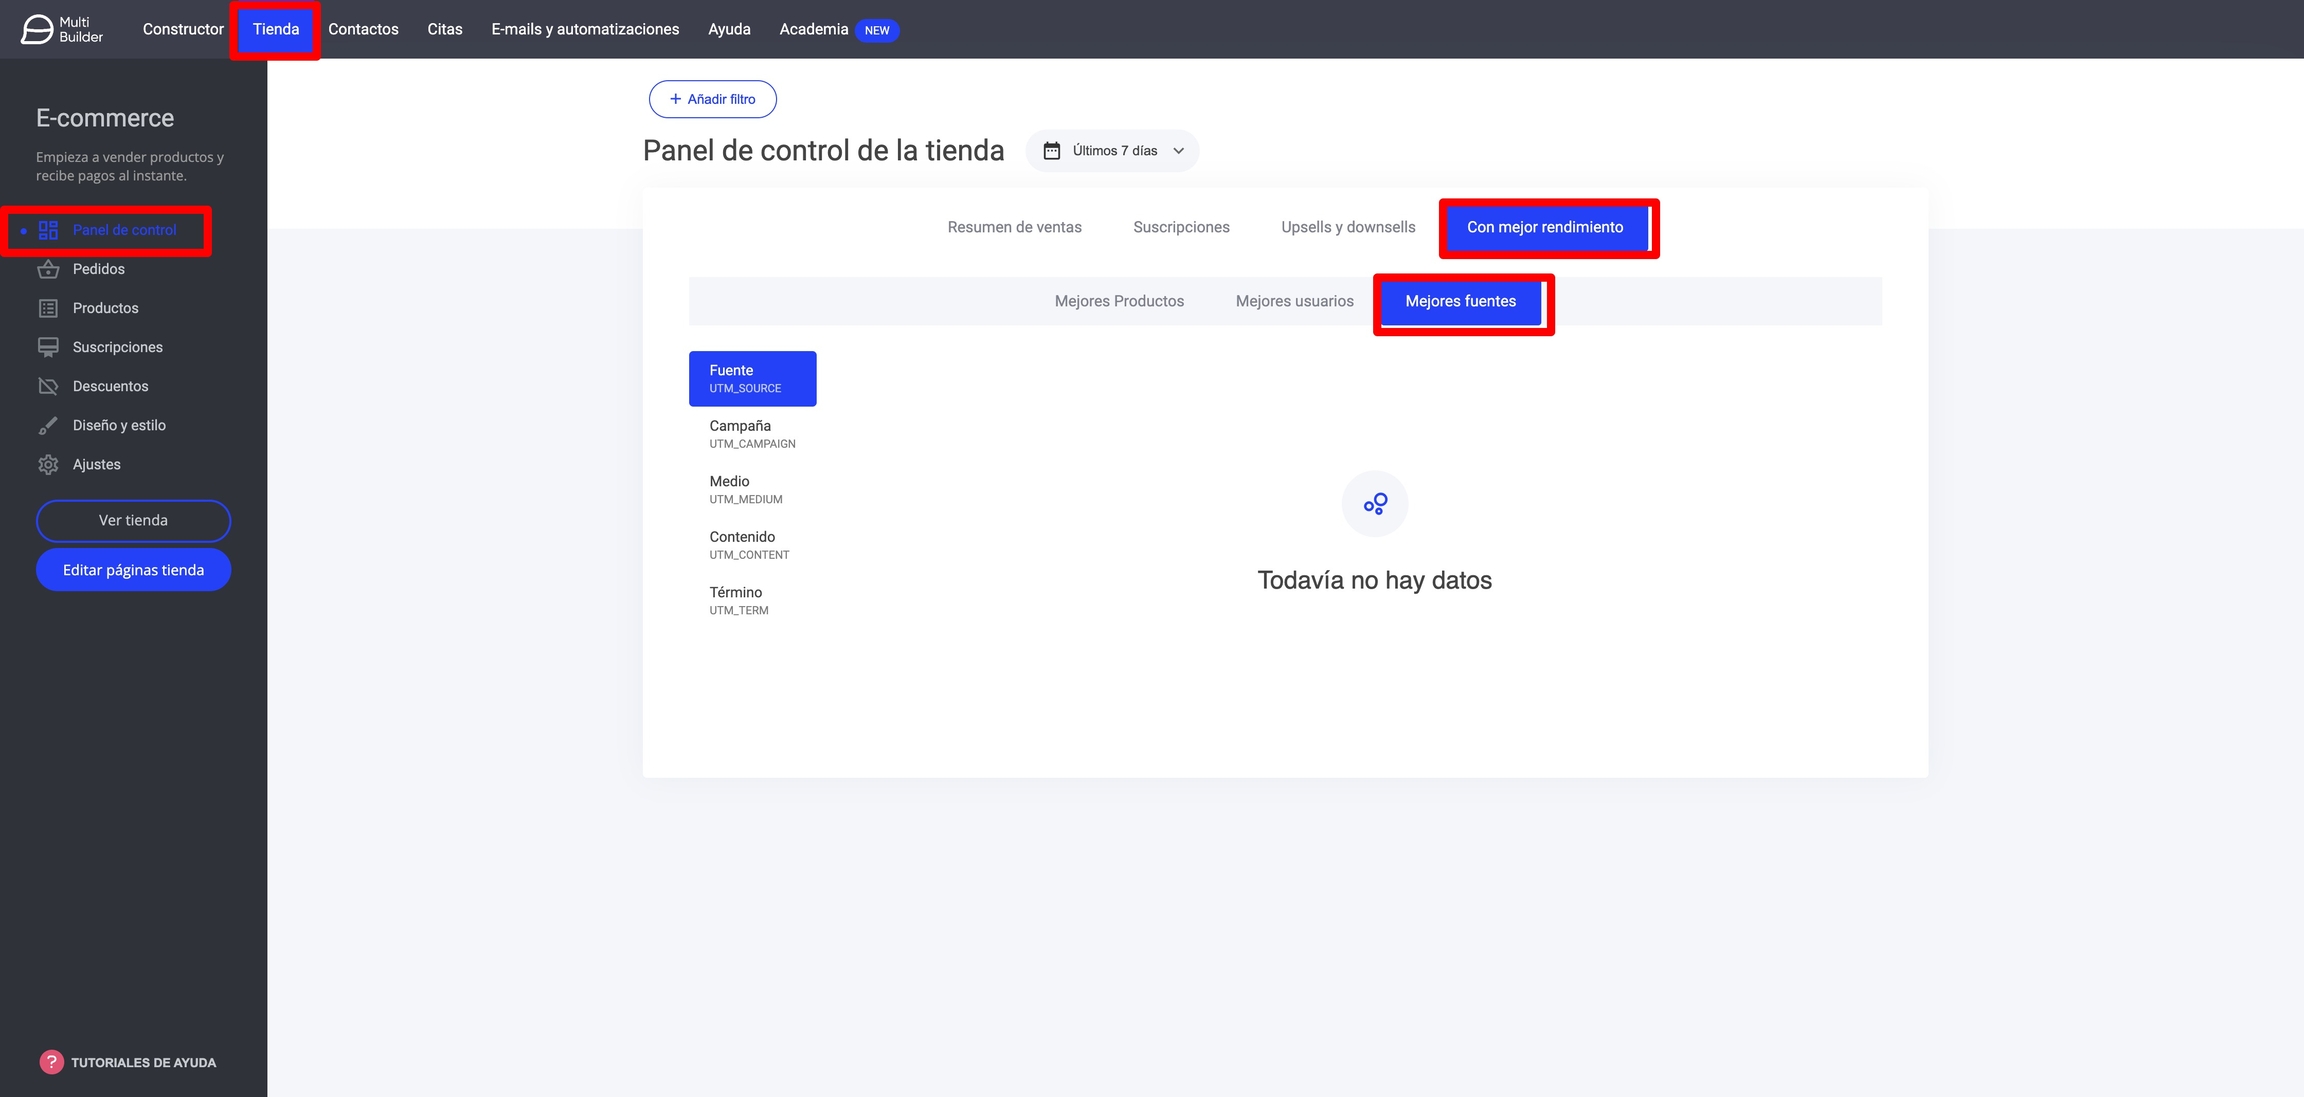This screenshot has width=2304, height=1097.
Task: Click the Suscripciones card icon
Action: 48,347
